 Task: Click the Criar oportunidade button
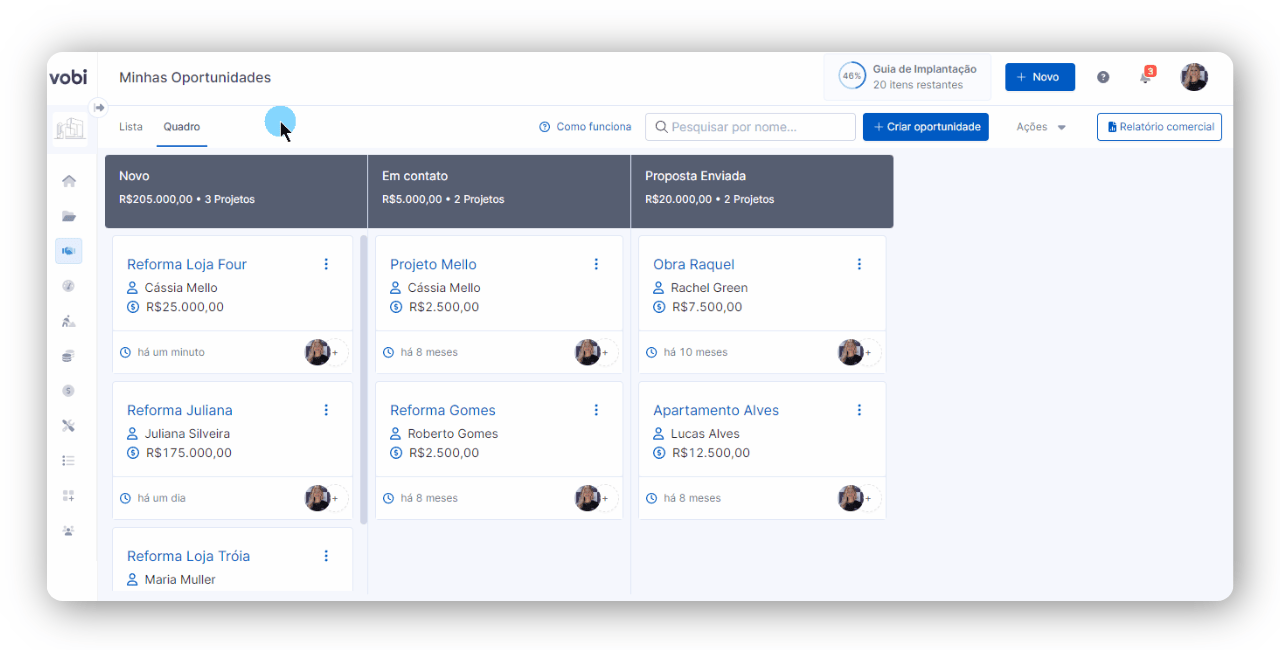[x=925, y=127]
